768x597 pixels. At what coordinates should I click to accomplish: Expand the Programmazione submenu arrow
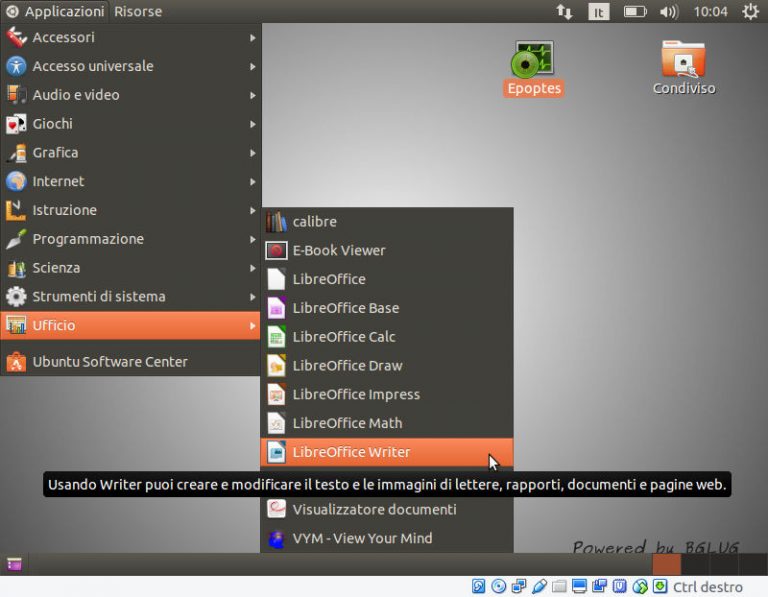coord(252,239)
